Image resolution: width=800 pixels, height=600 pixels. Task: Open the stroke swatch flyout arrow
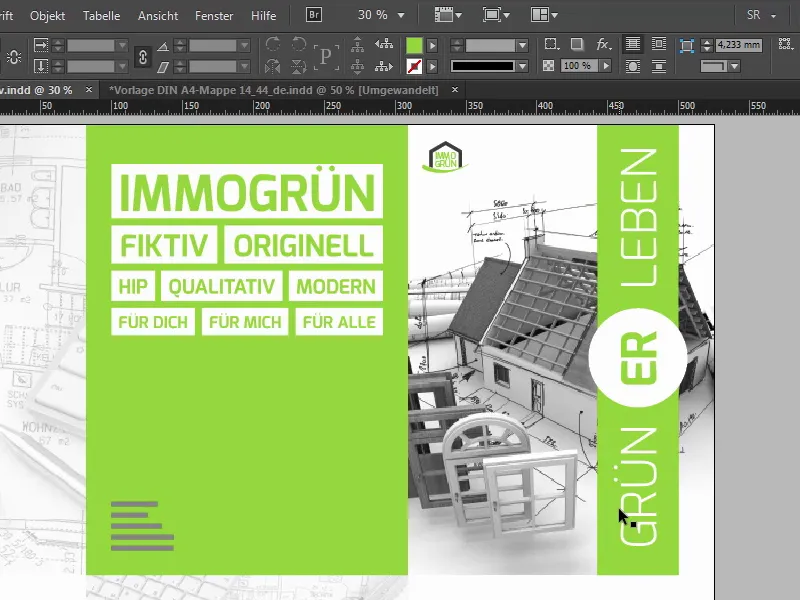click(x=432, y=66)
